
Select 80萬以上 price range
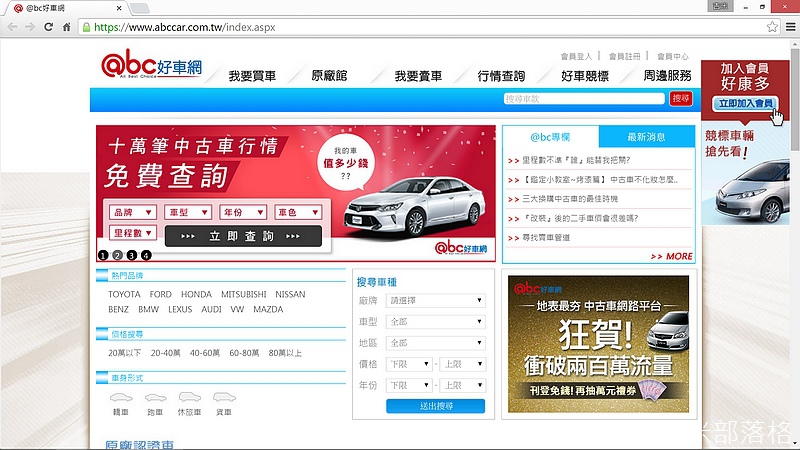click(x=285, y=353)
